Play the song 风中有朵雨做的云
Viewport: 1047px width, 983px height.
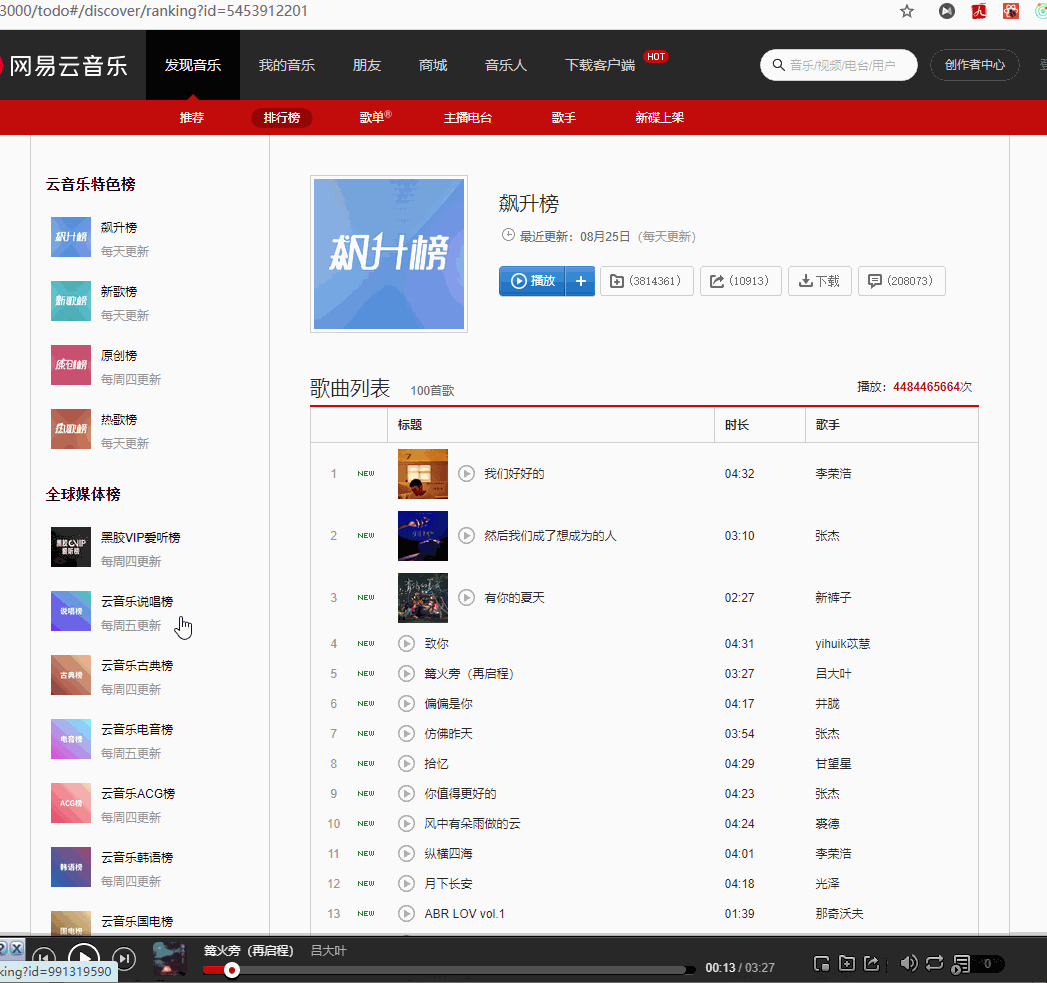[x=406, y=823]
